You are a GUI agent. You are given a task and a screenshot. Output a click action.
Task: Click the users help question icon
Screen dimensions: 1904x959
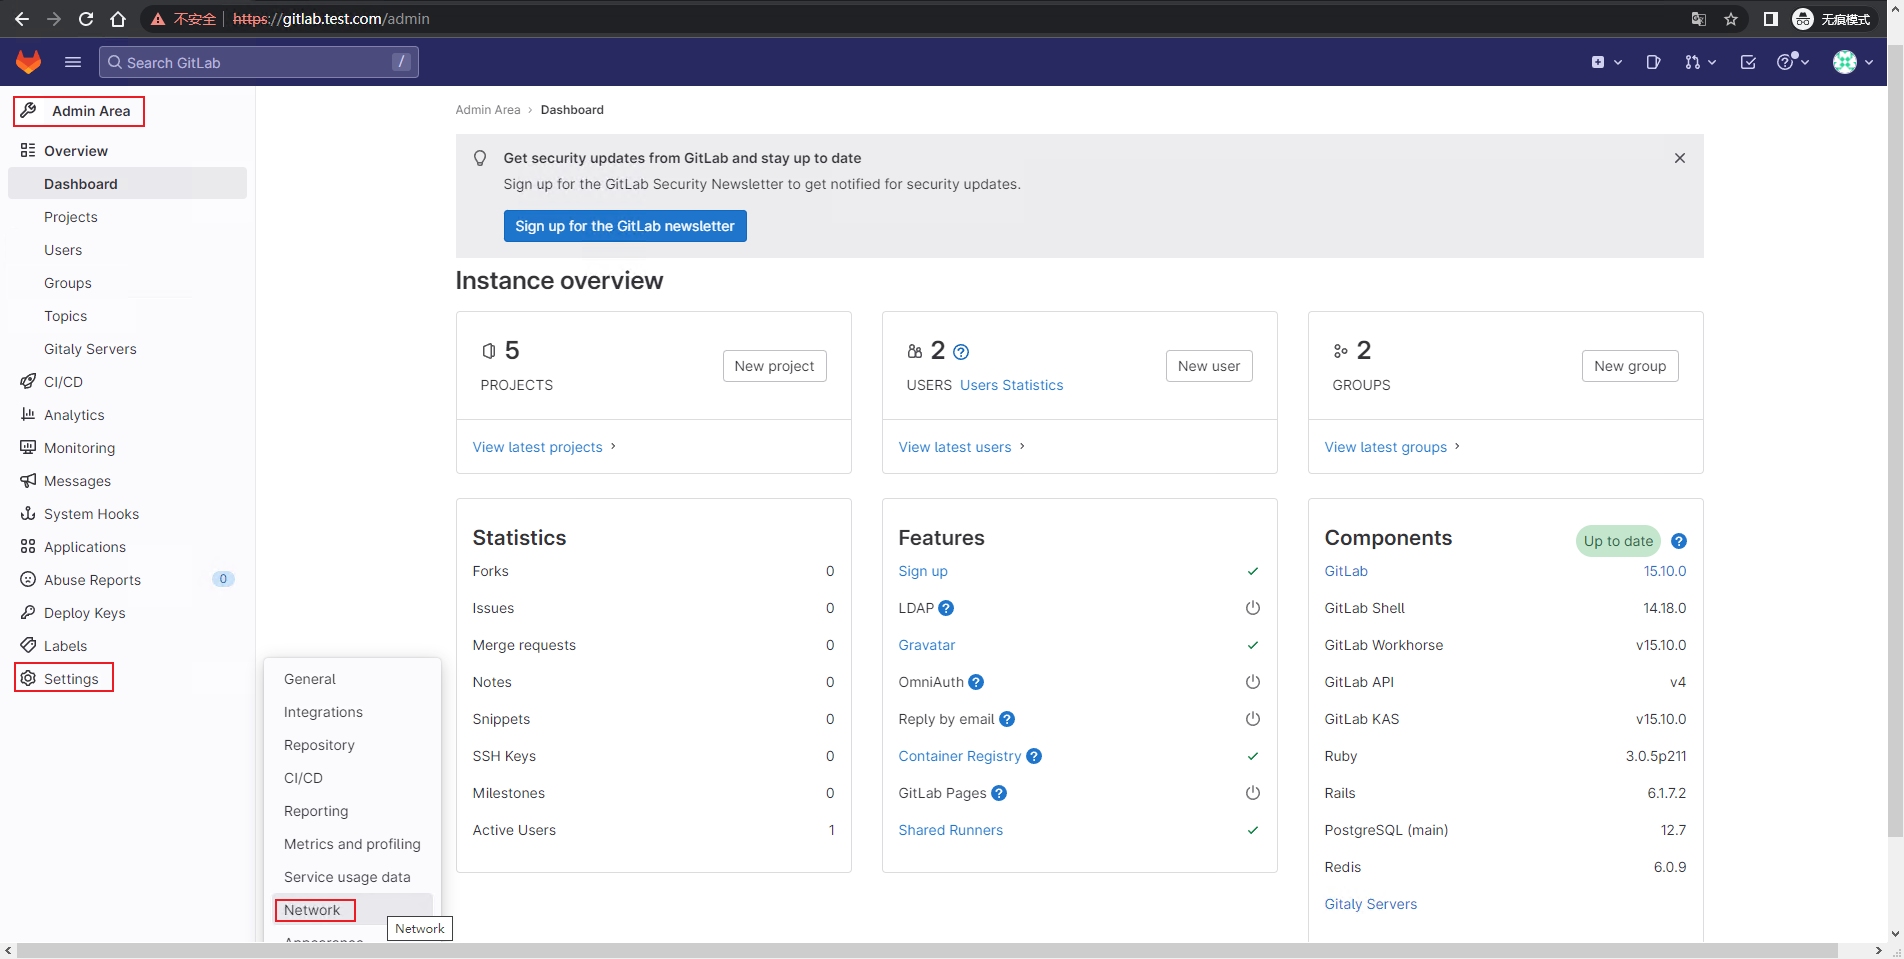point(961,352)
